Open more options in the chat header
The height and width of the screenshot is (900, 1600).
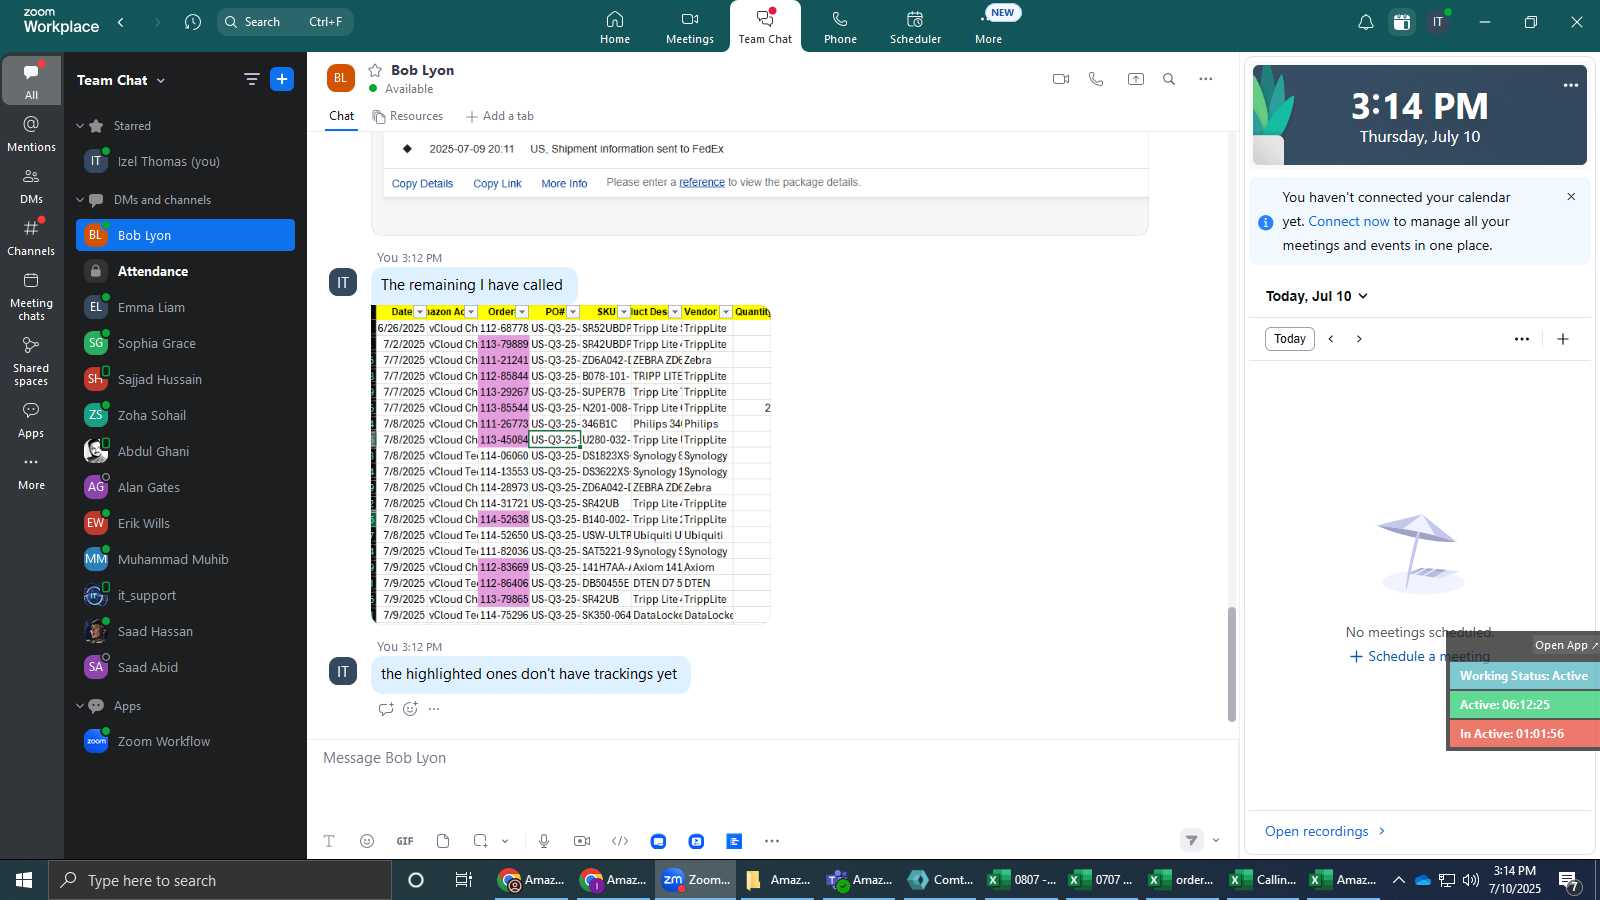tap(1206, 79)
